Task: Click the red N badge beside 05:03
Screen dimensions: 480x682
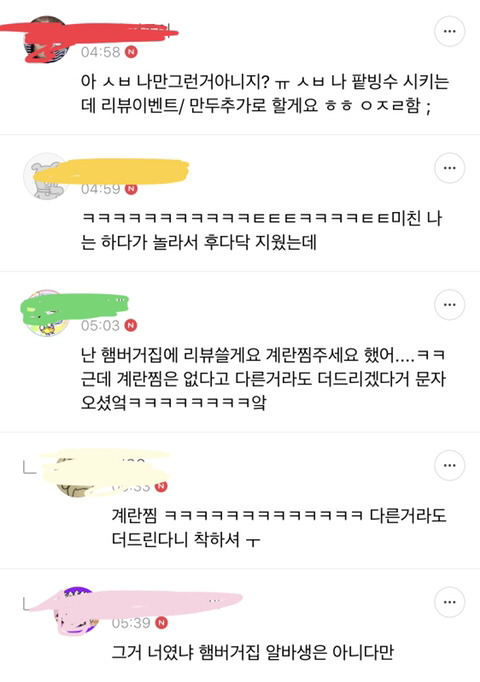Action: 131,325
